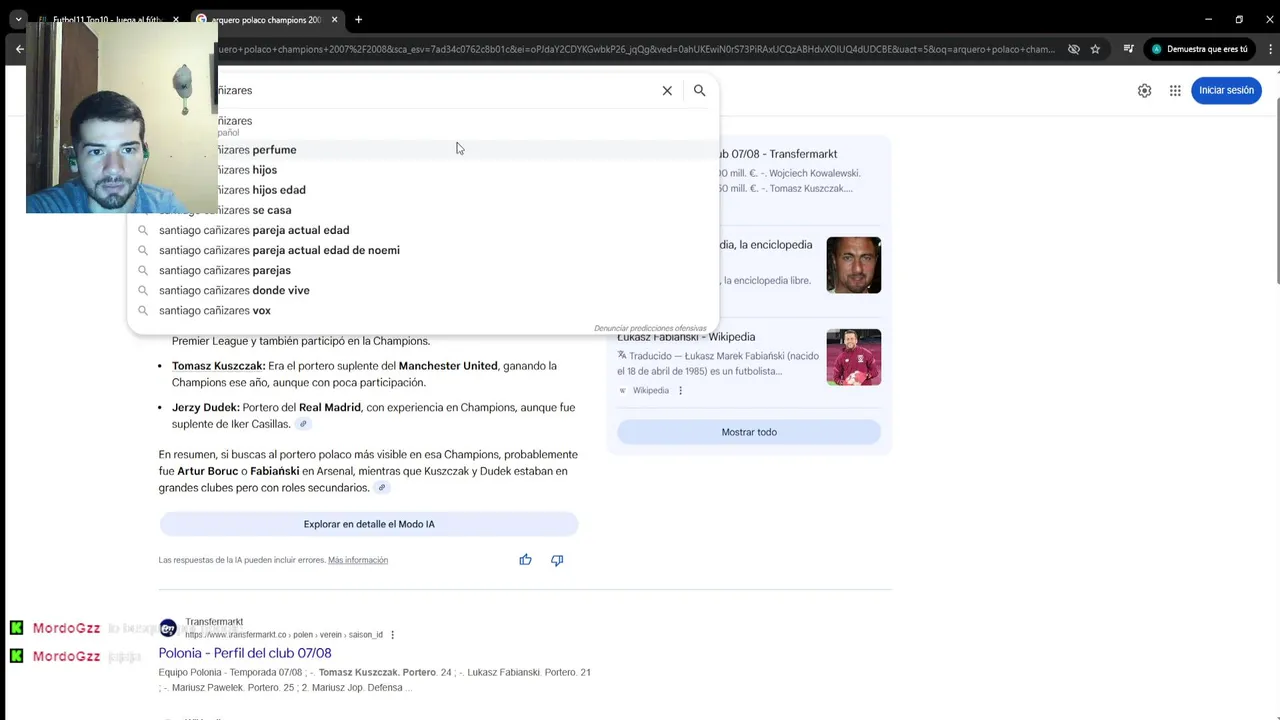Viewport: 1280px width, 720px height.
Task: Open Polonia - Perfil del club 07/08 result
Action: (245, 653)
